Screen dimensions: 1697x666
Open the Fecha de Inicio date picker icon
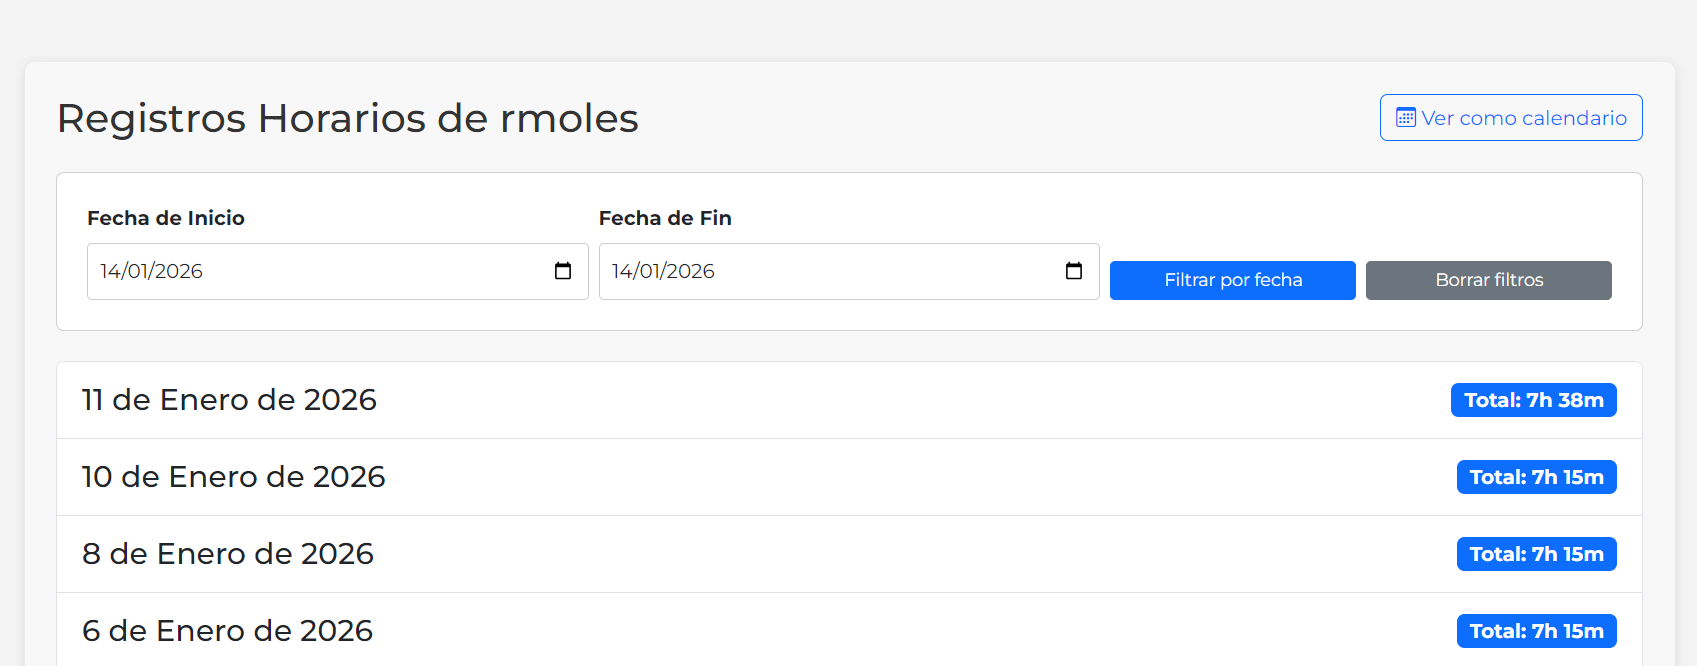click(x=563, y=271)
